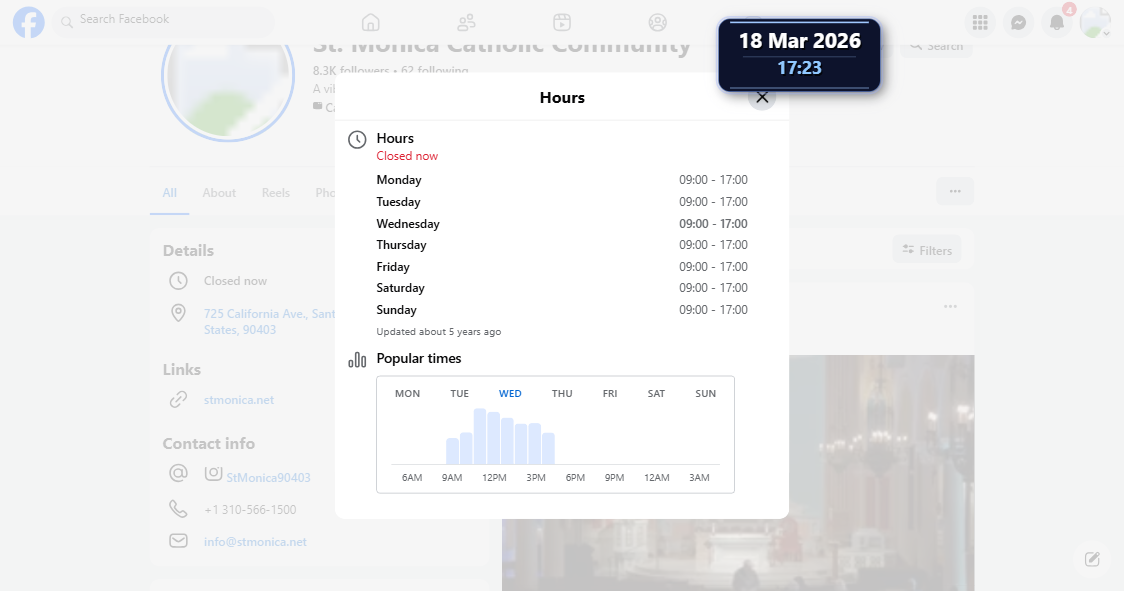Click the Friday hours row

(x=562, y=267)
